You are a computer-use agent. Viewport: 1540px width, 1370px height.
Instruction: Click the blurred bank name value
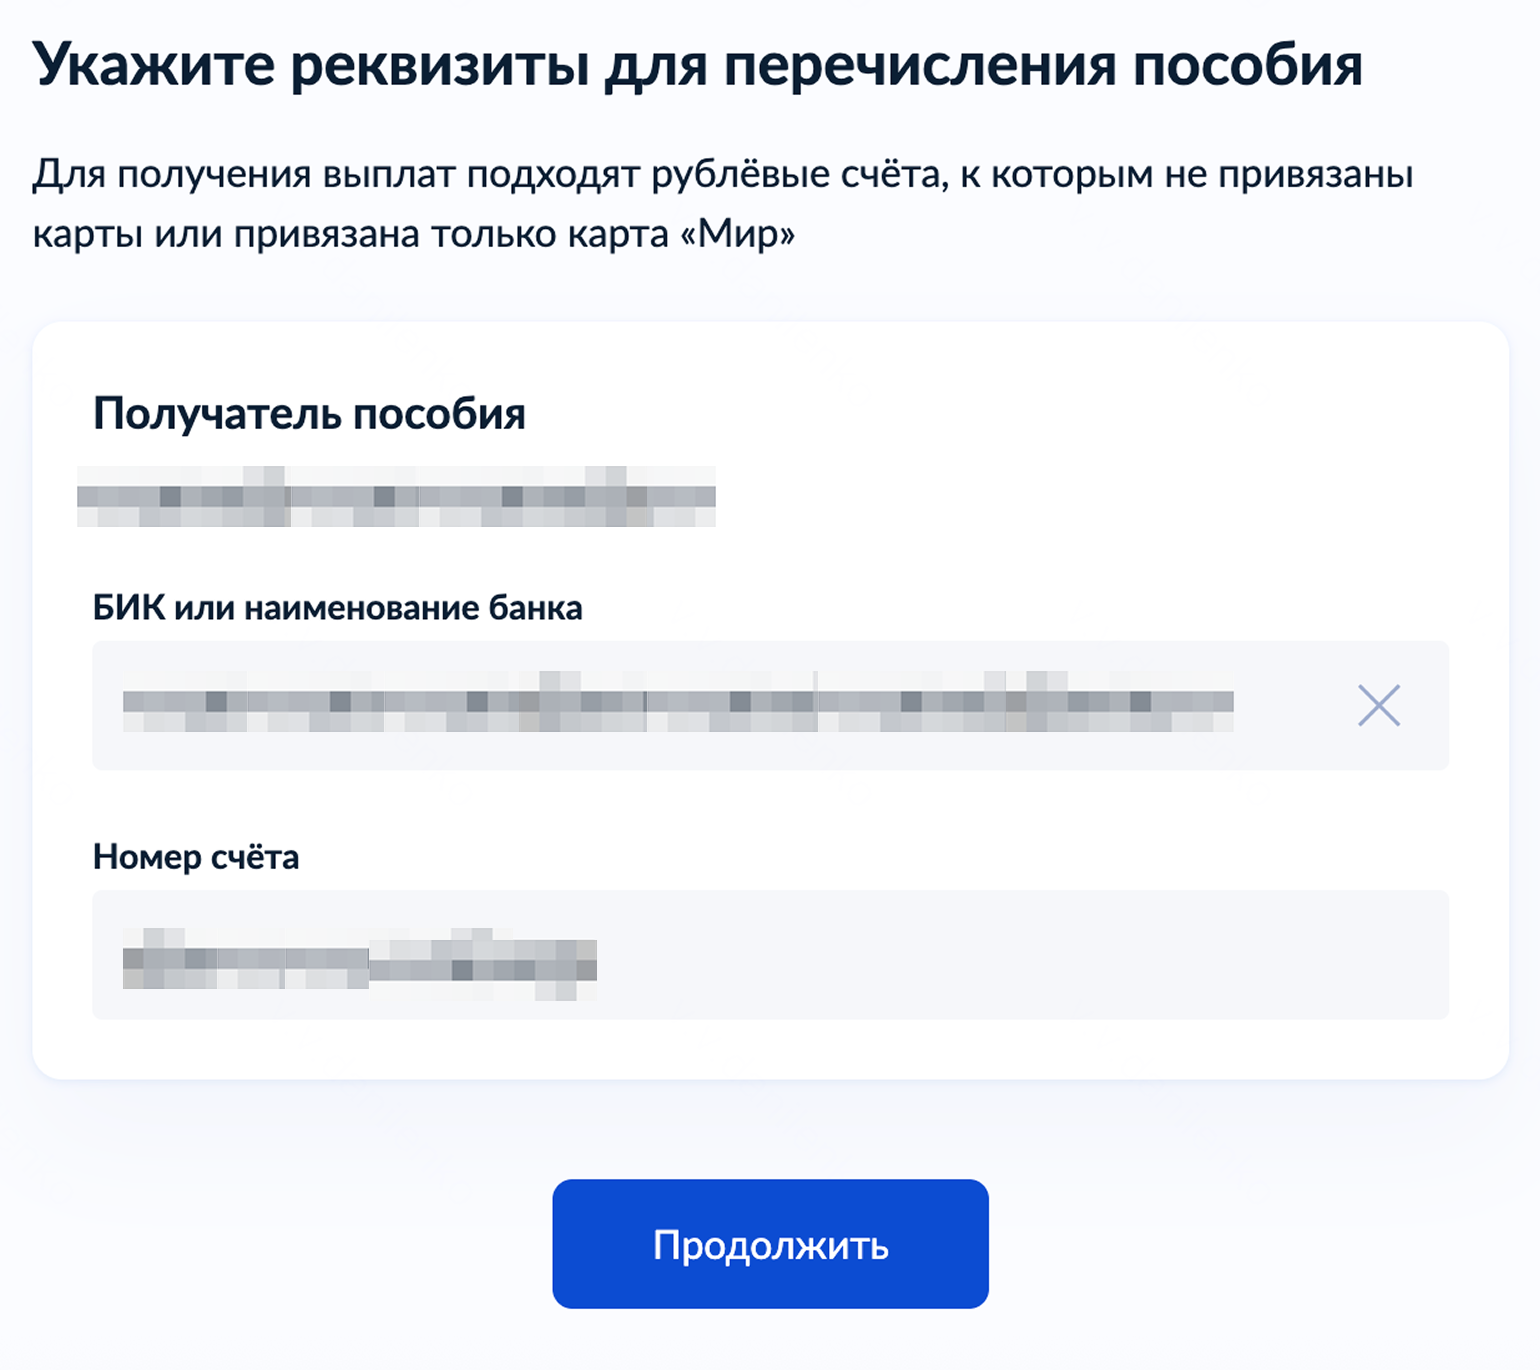click(678, 702)
